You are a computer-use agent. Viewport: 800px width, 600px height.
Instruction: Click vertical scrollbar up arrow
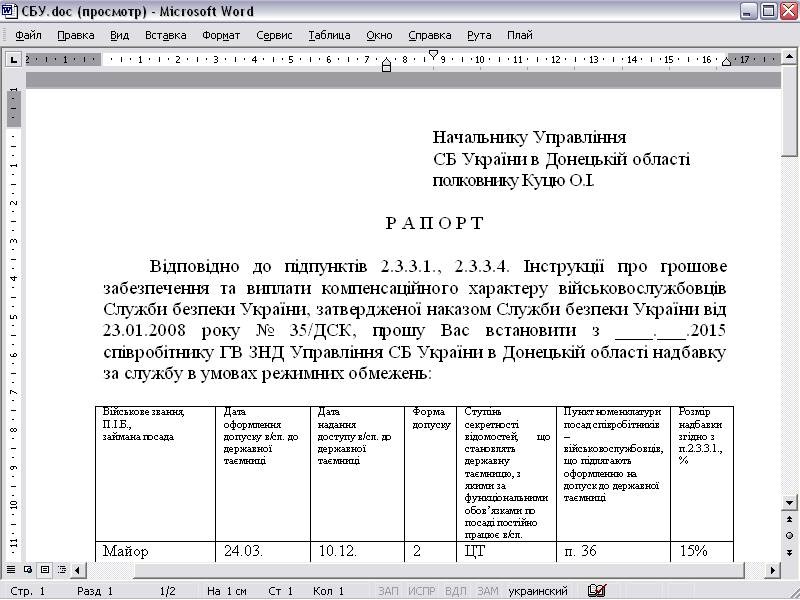coord(790,59)
